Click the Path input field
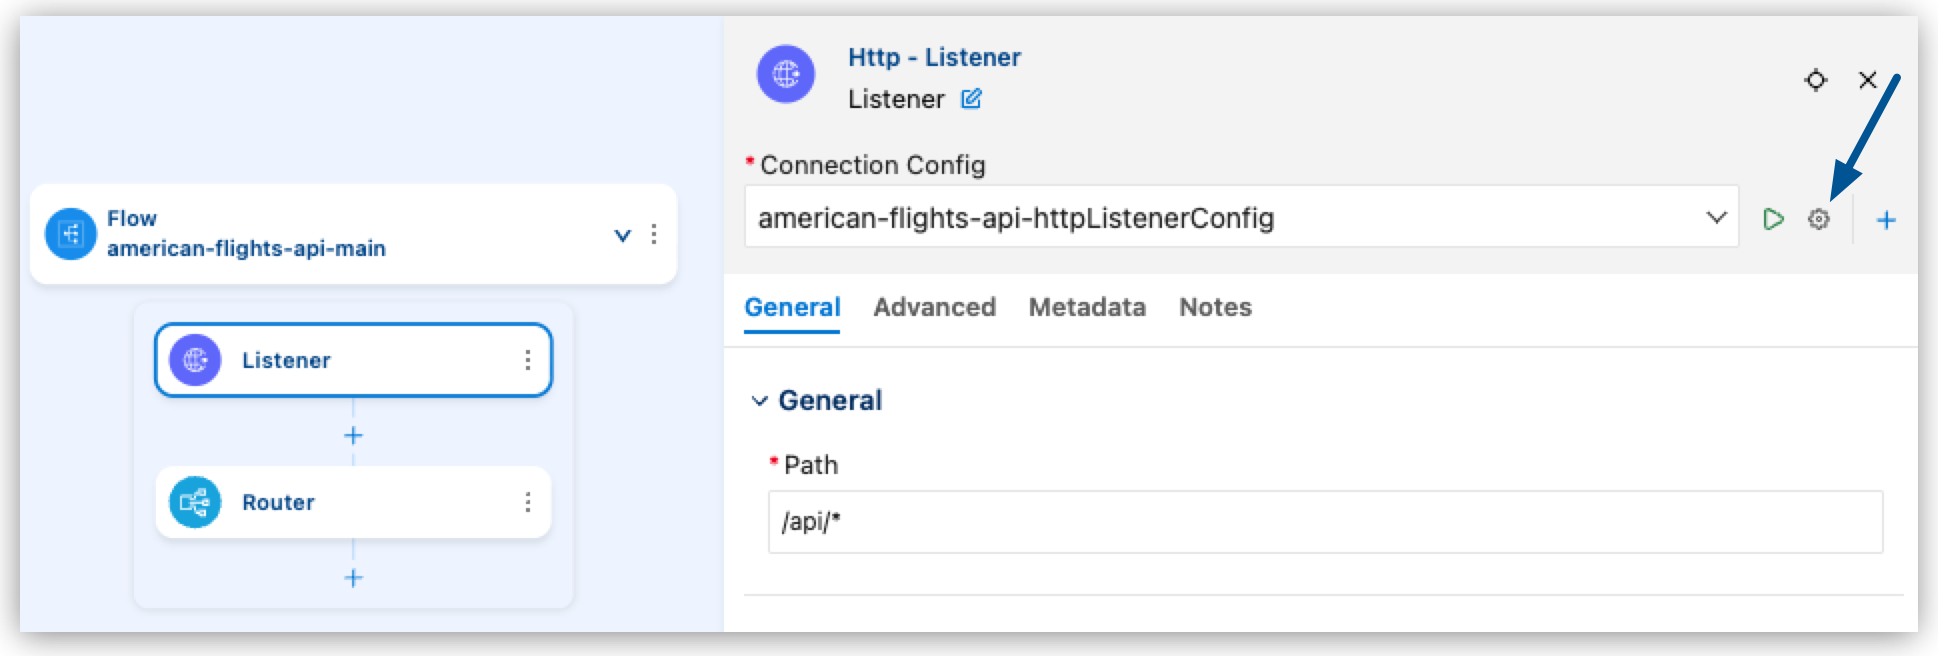The height and width of the screenshot is (656, 1938). coord(1325,521)
